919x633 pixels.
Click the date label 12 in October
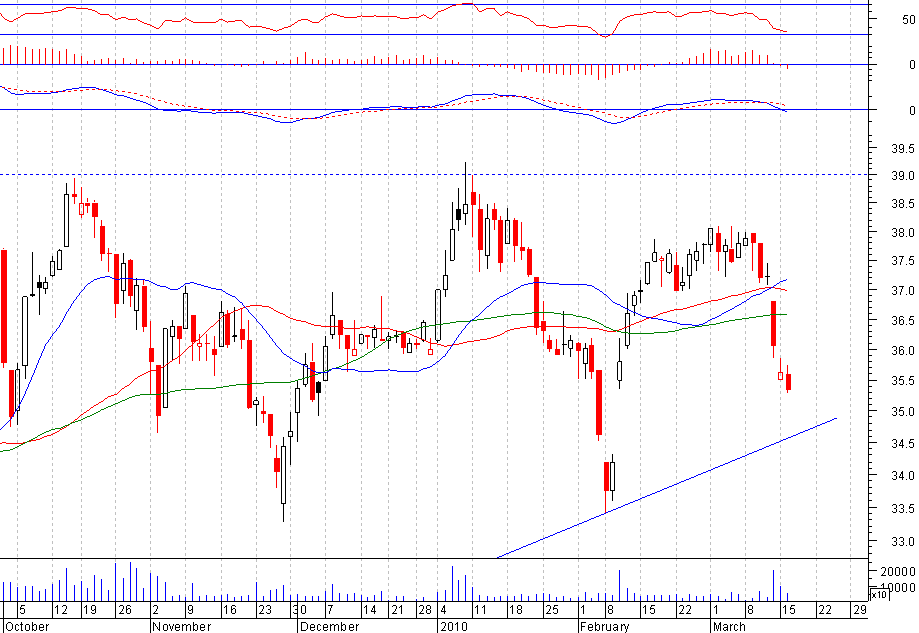[61, 610]
